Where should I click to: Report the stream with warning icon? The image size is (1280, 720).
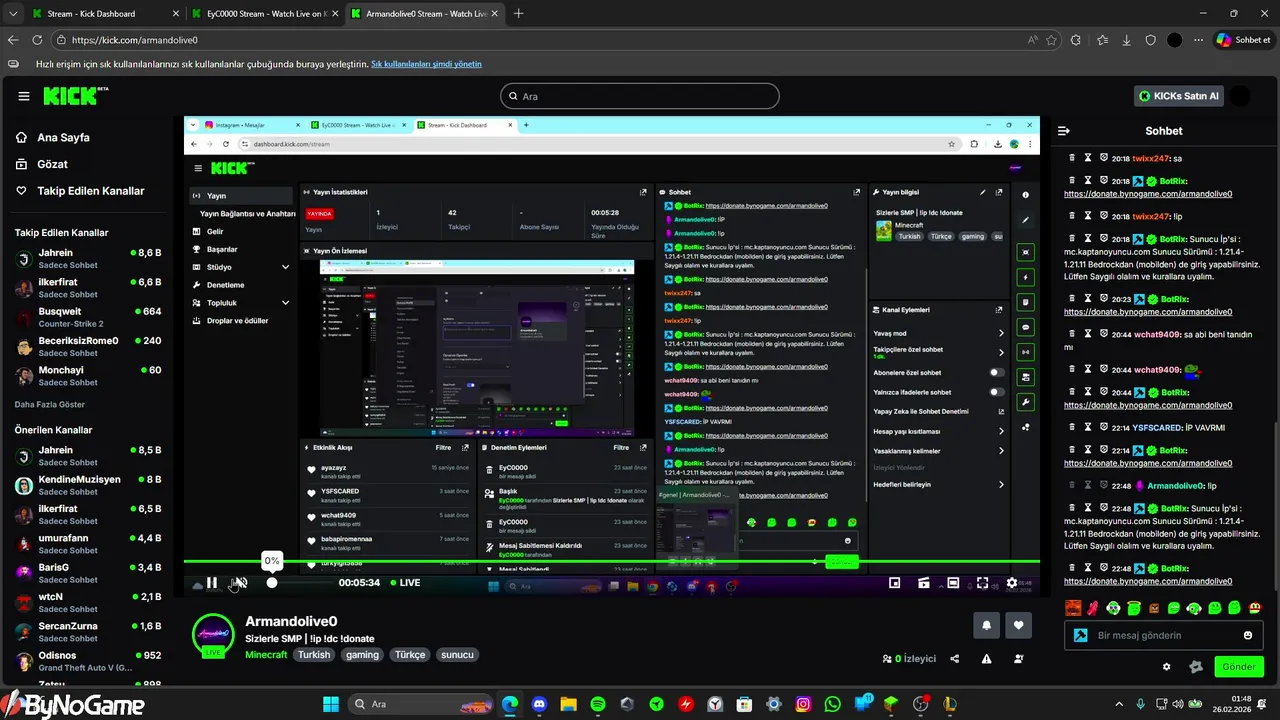987,659
